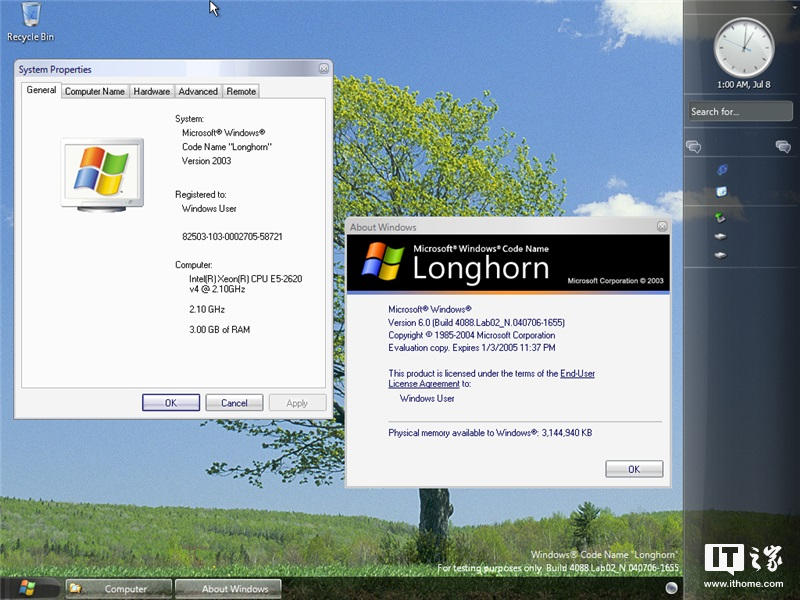Click Cancel in System Properties
The image size is (800, 600).
click(x=234, y=403)
